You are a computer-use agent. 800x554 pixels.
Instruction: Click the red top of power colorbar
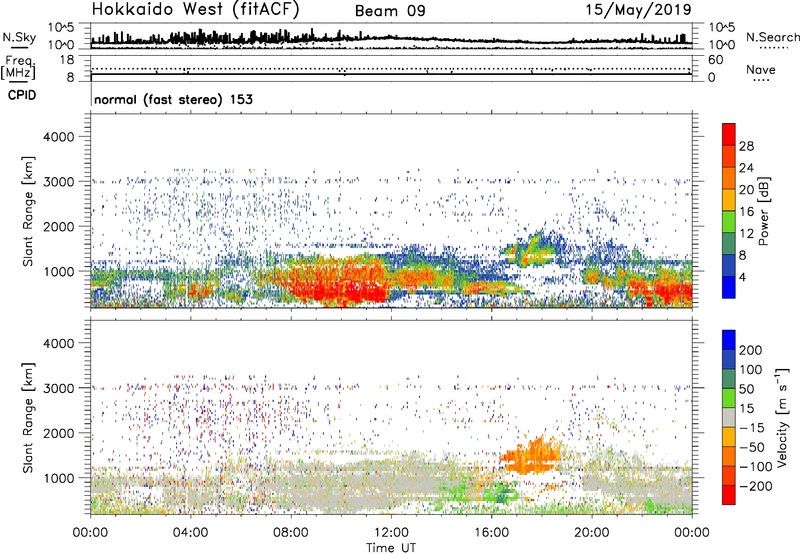point(729,134)
